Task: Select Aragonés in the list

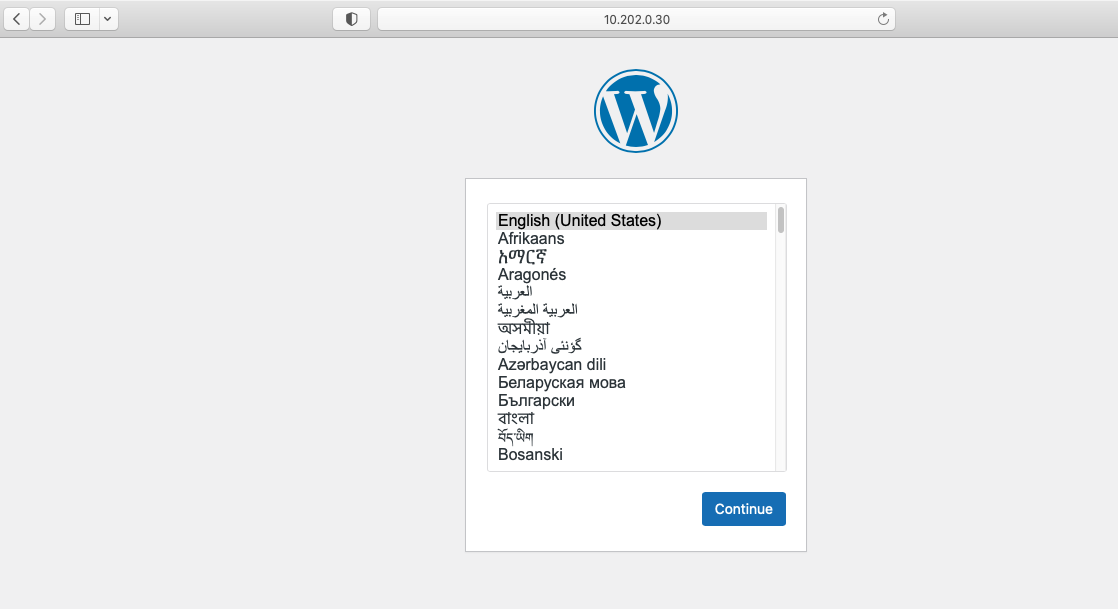Action: [x=631, y=275]
